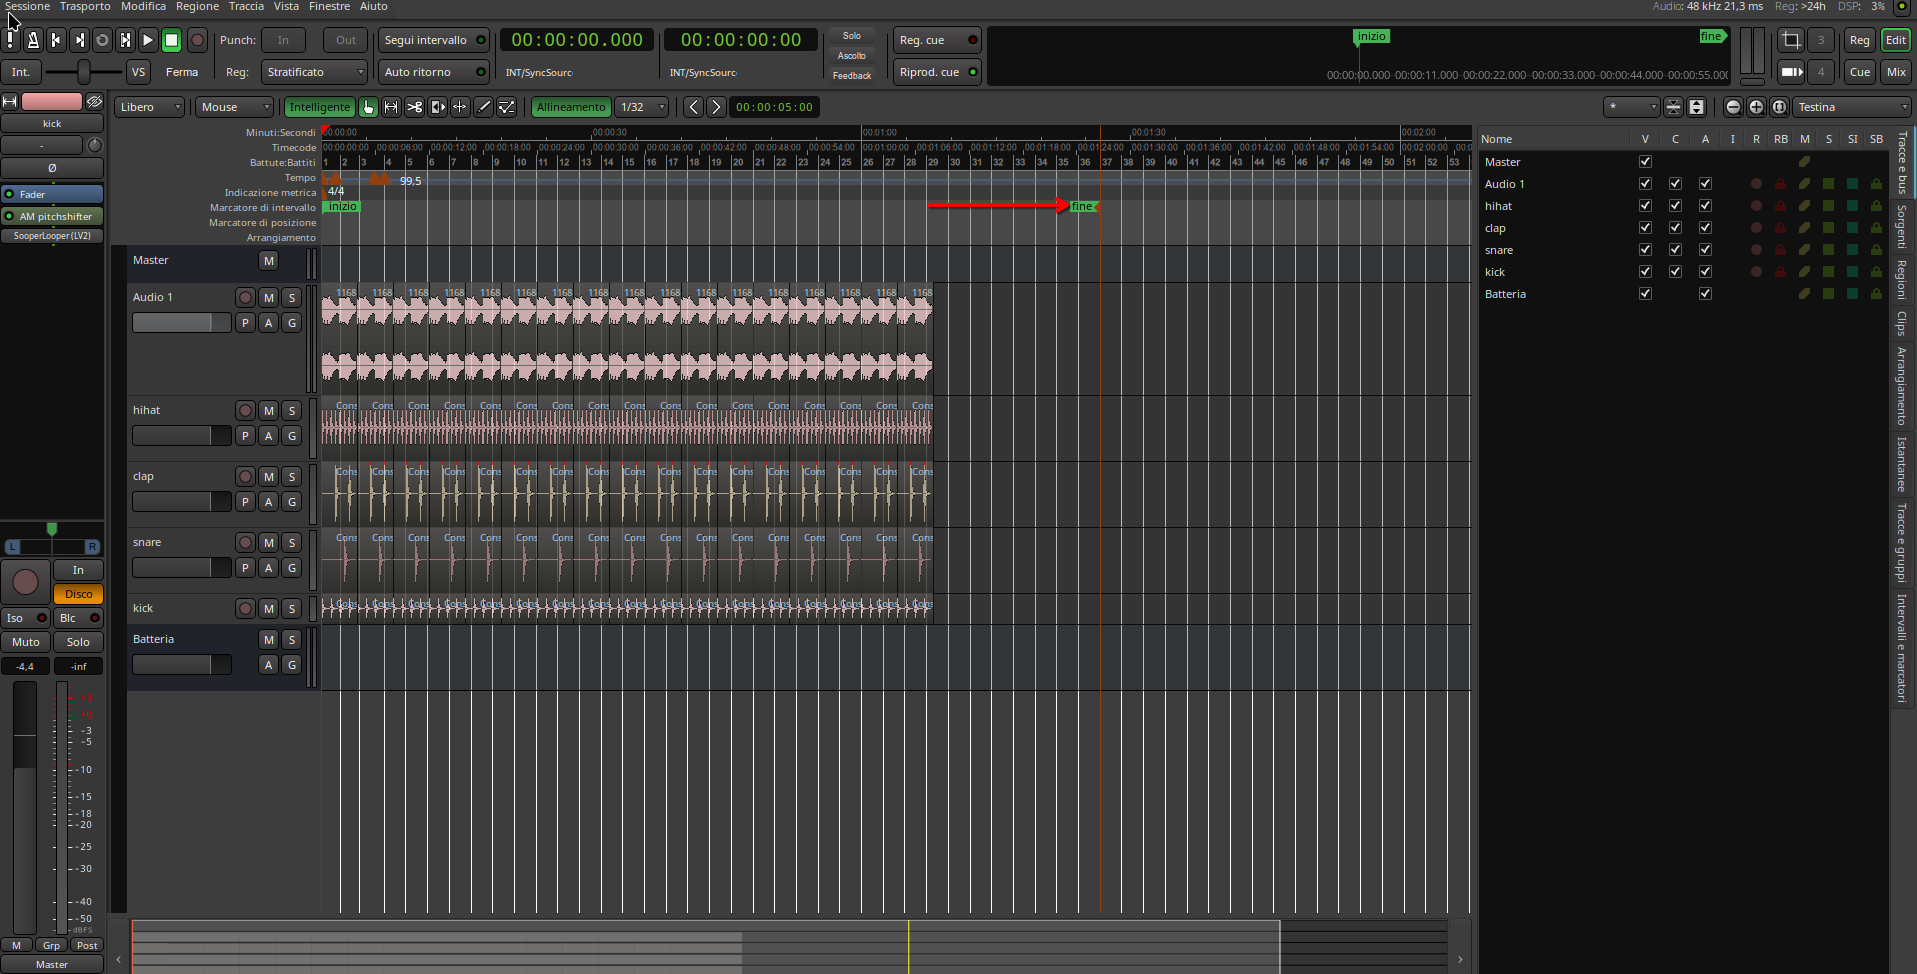
Task: Click the Mix window button
Action: coord(1895,72)
